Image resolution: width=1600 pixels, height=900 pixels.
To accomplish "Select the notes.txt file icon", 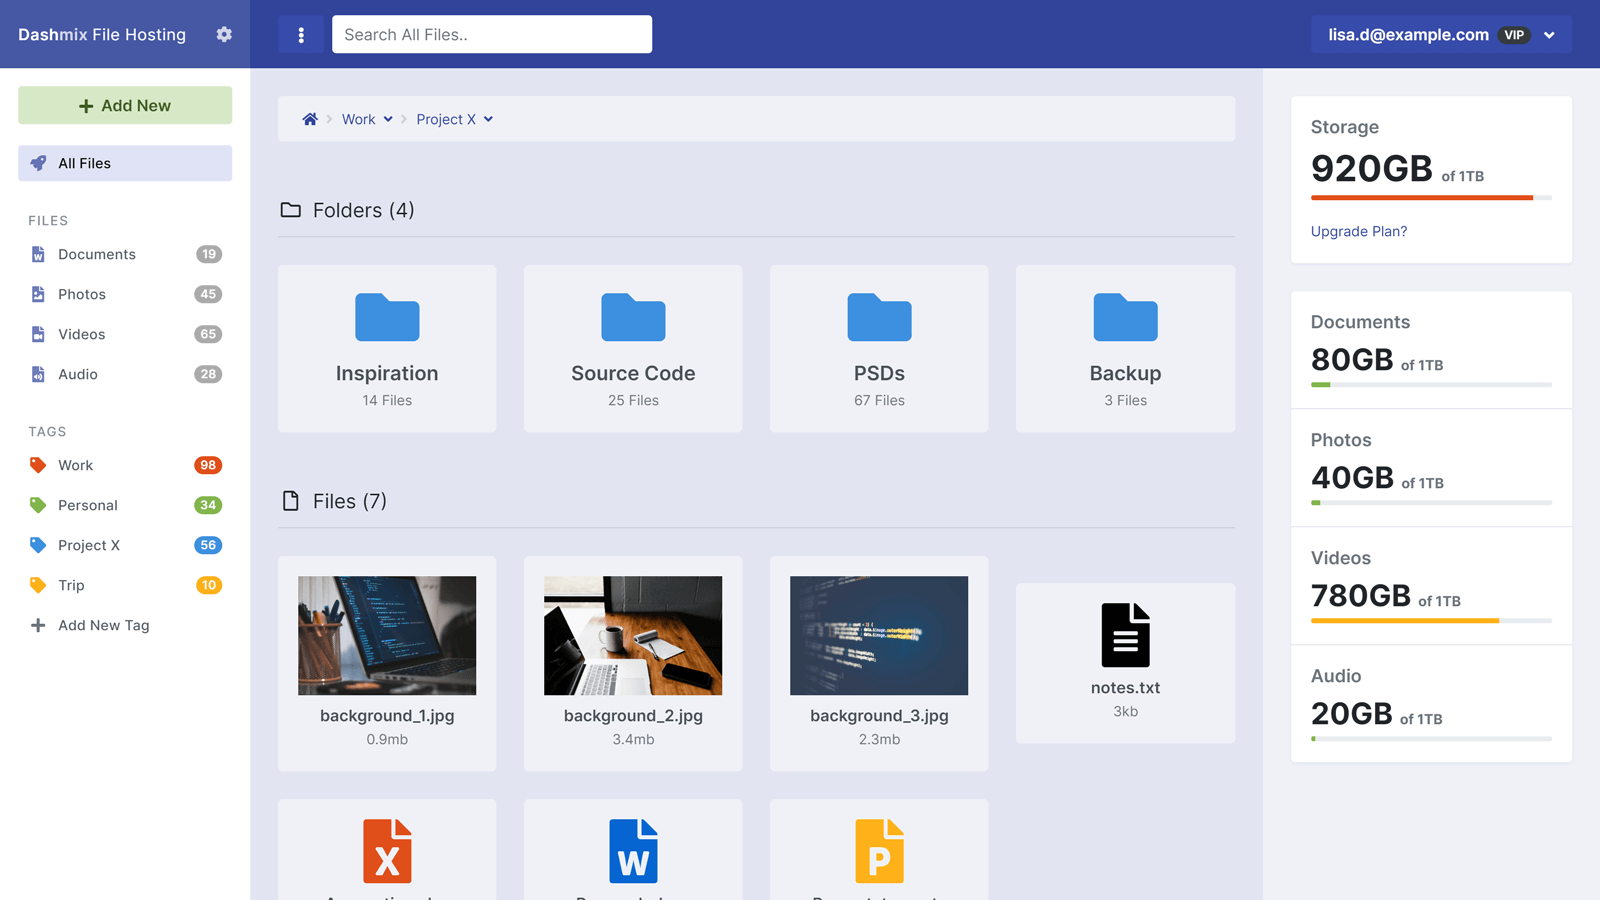I will 1125,635.
